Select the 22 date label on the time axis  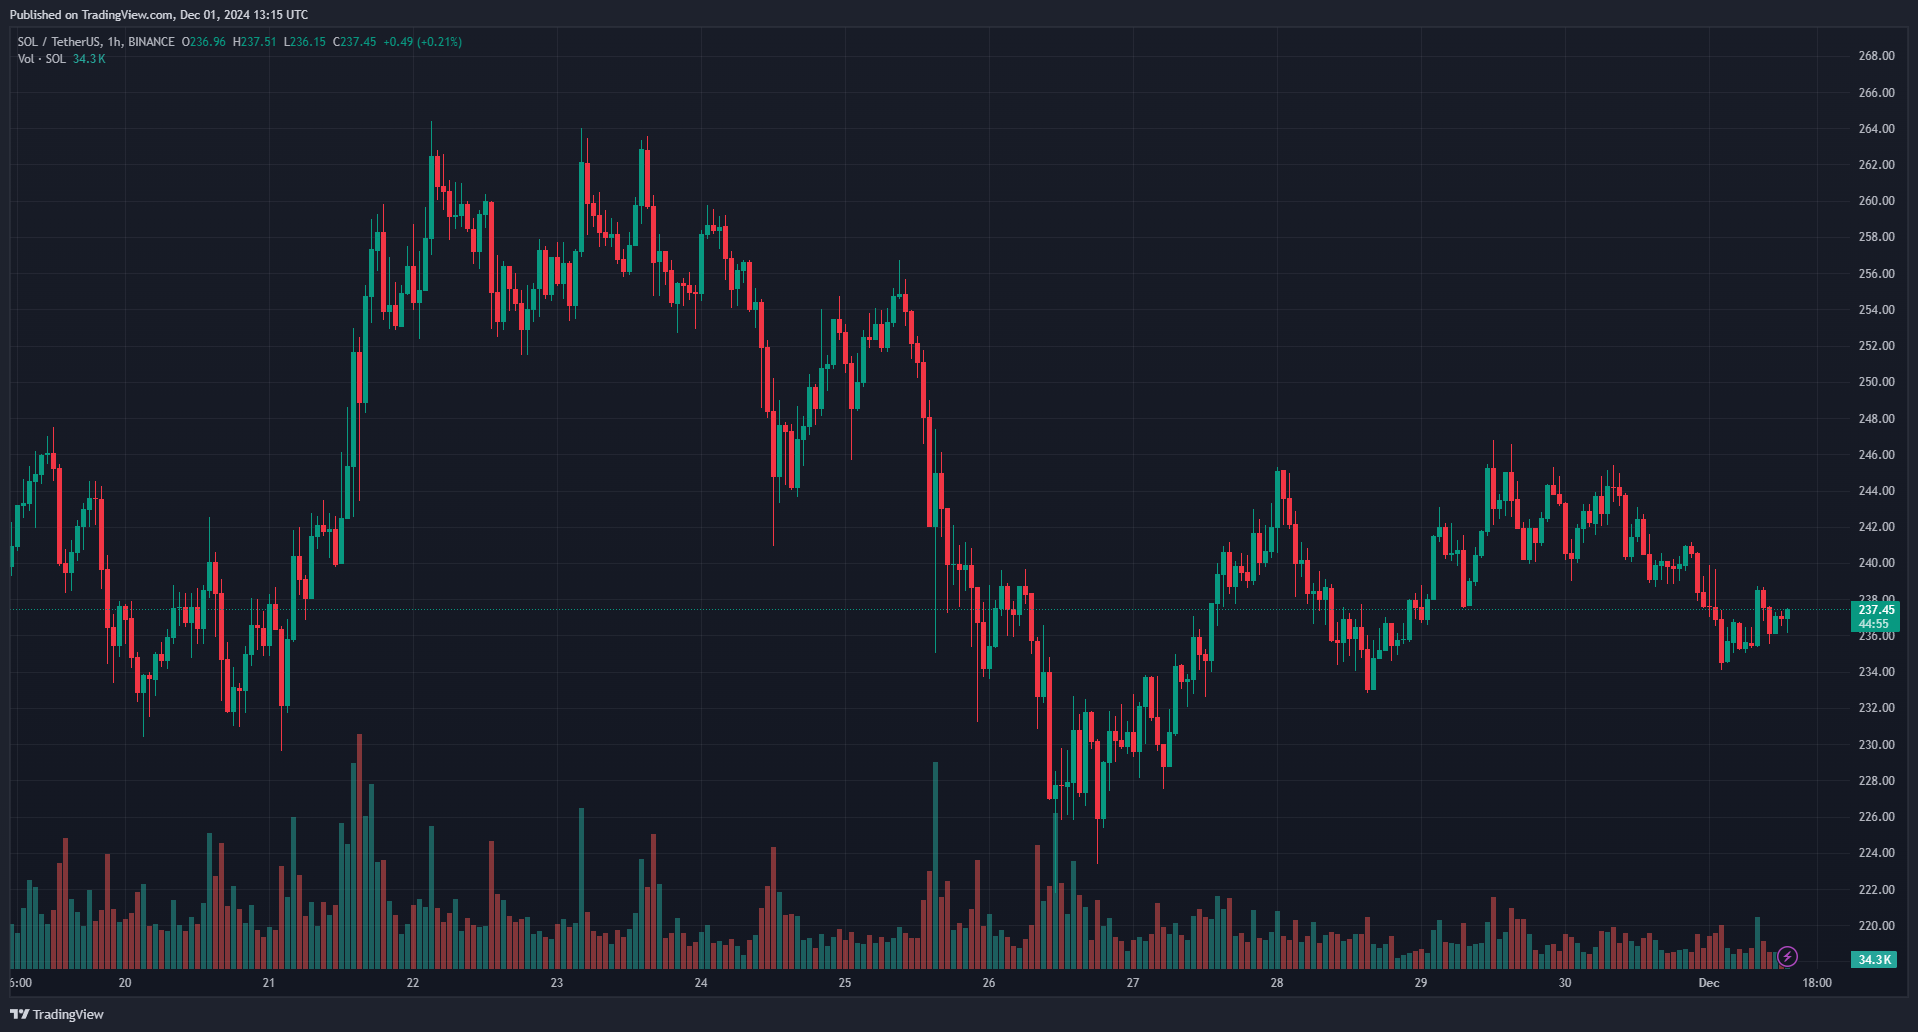click(x=413, y=983)
